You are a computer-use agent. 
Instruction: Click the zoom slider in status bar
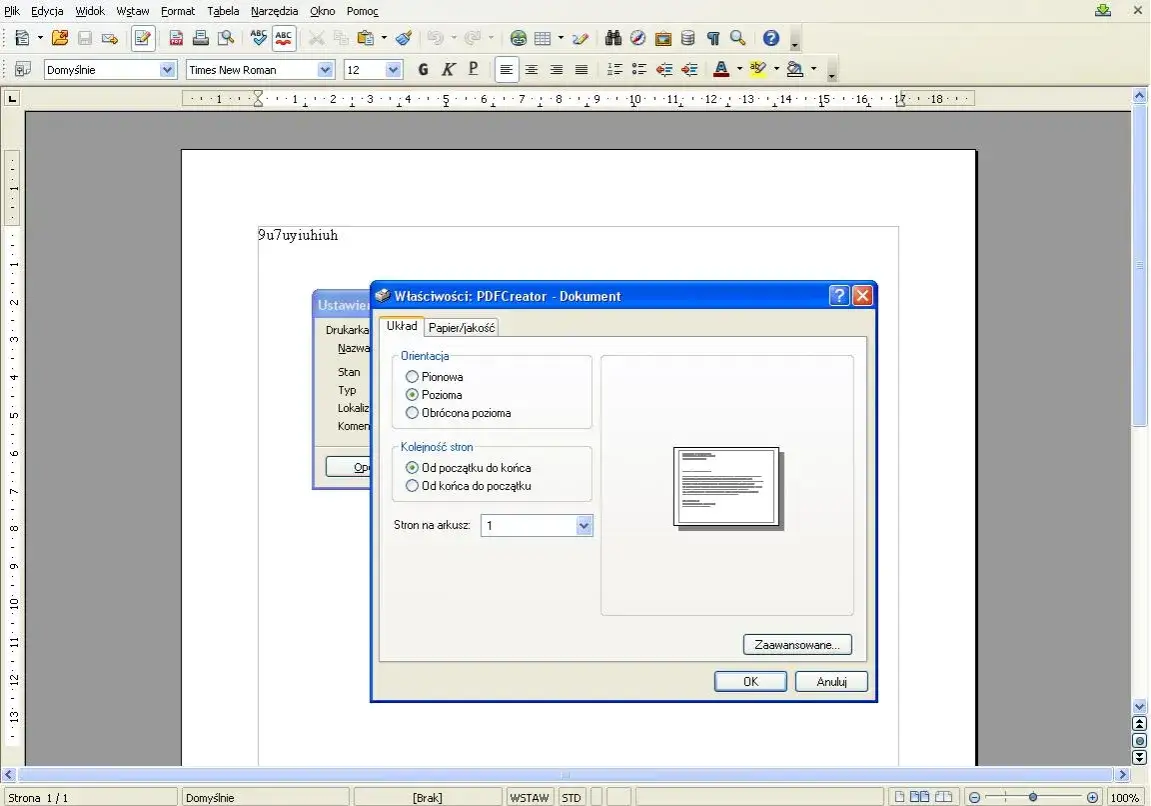pos(1032,797)
